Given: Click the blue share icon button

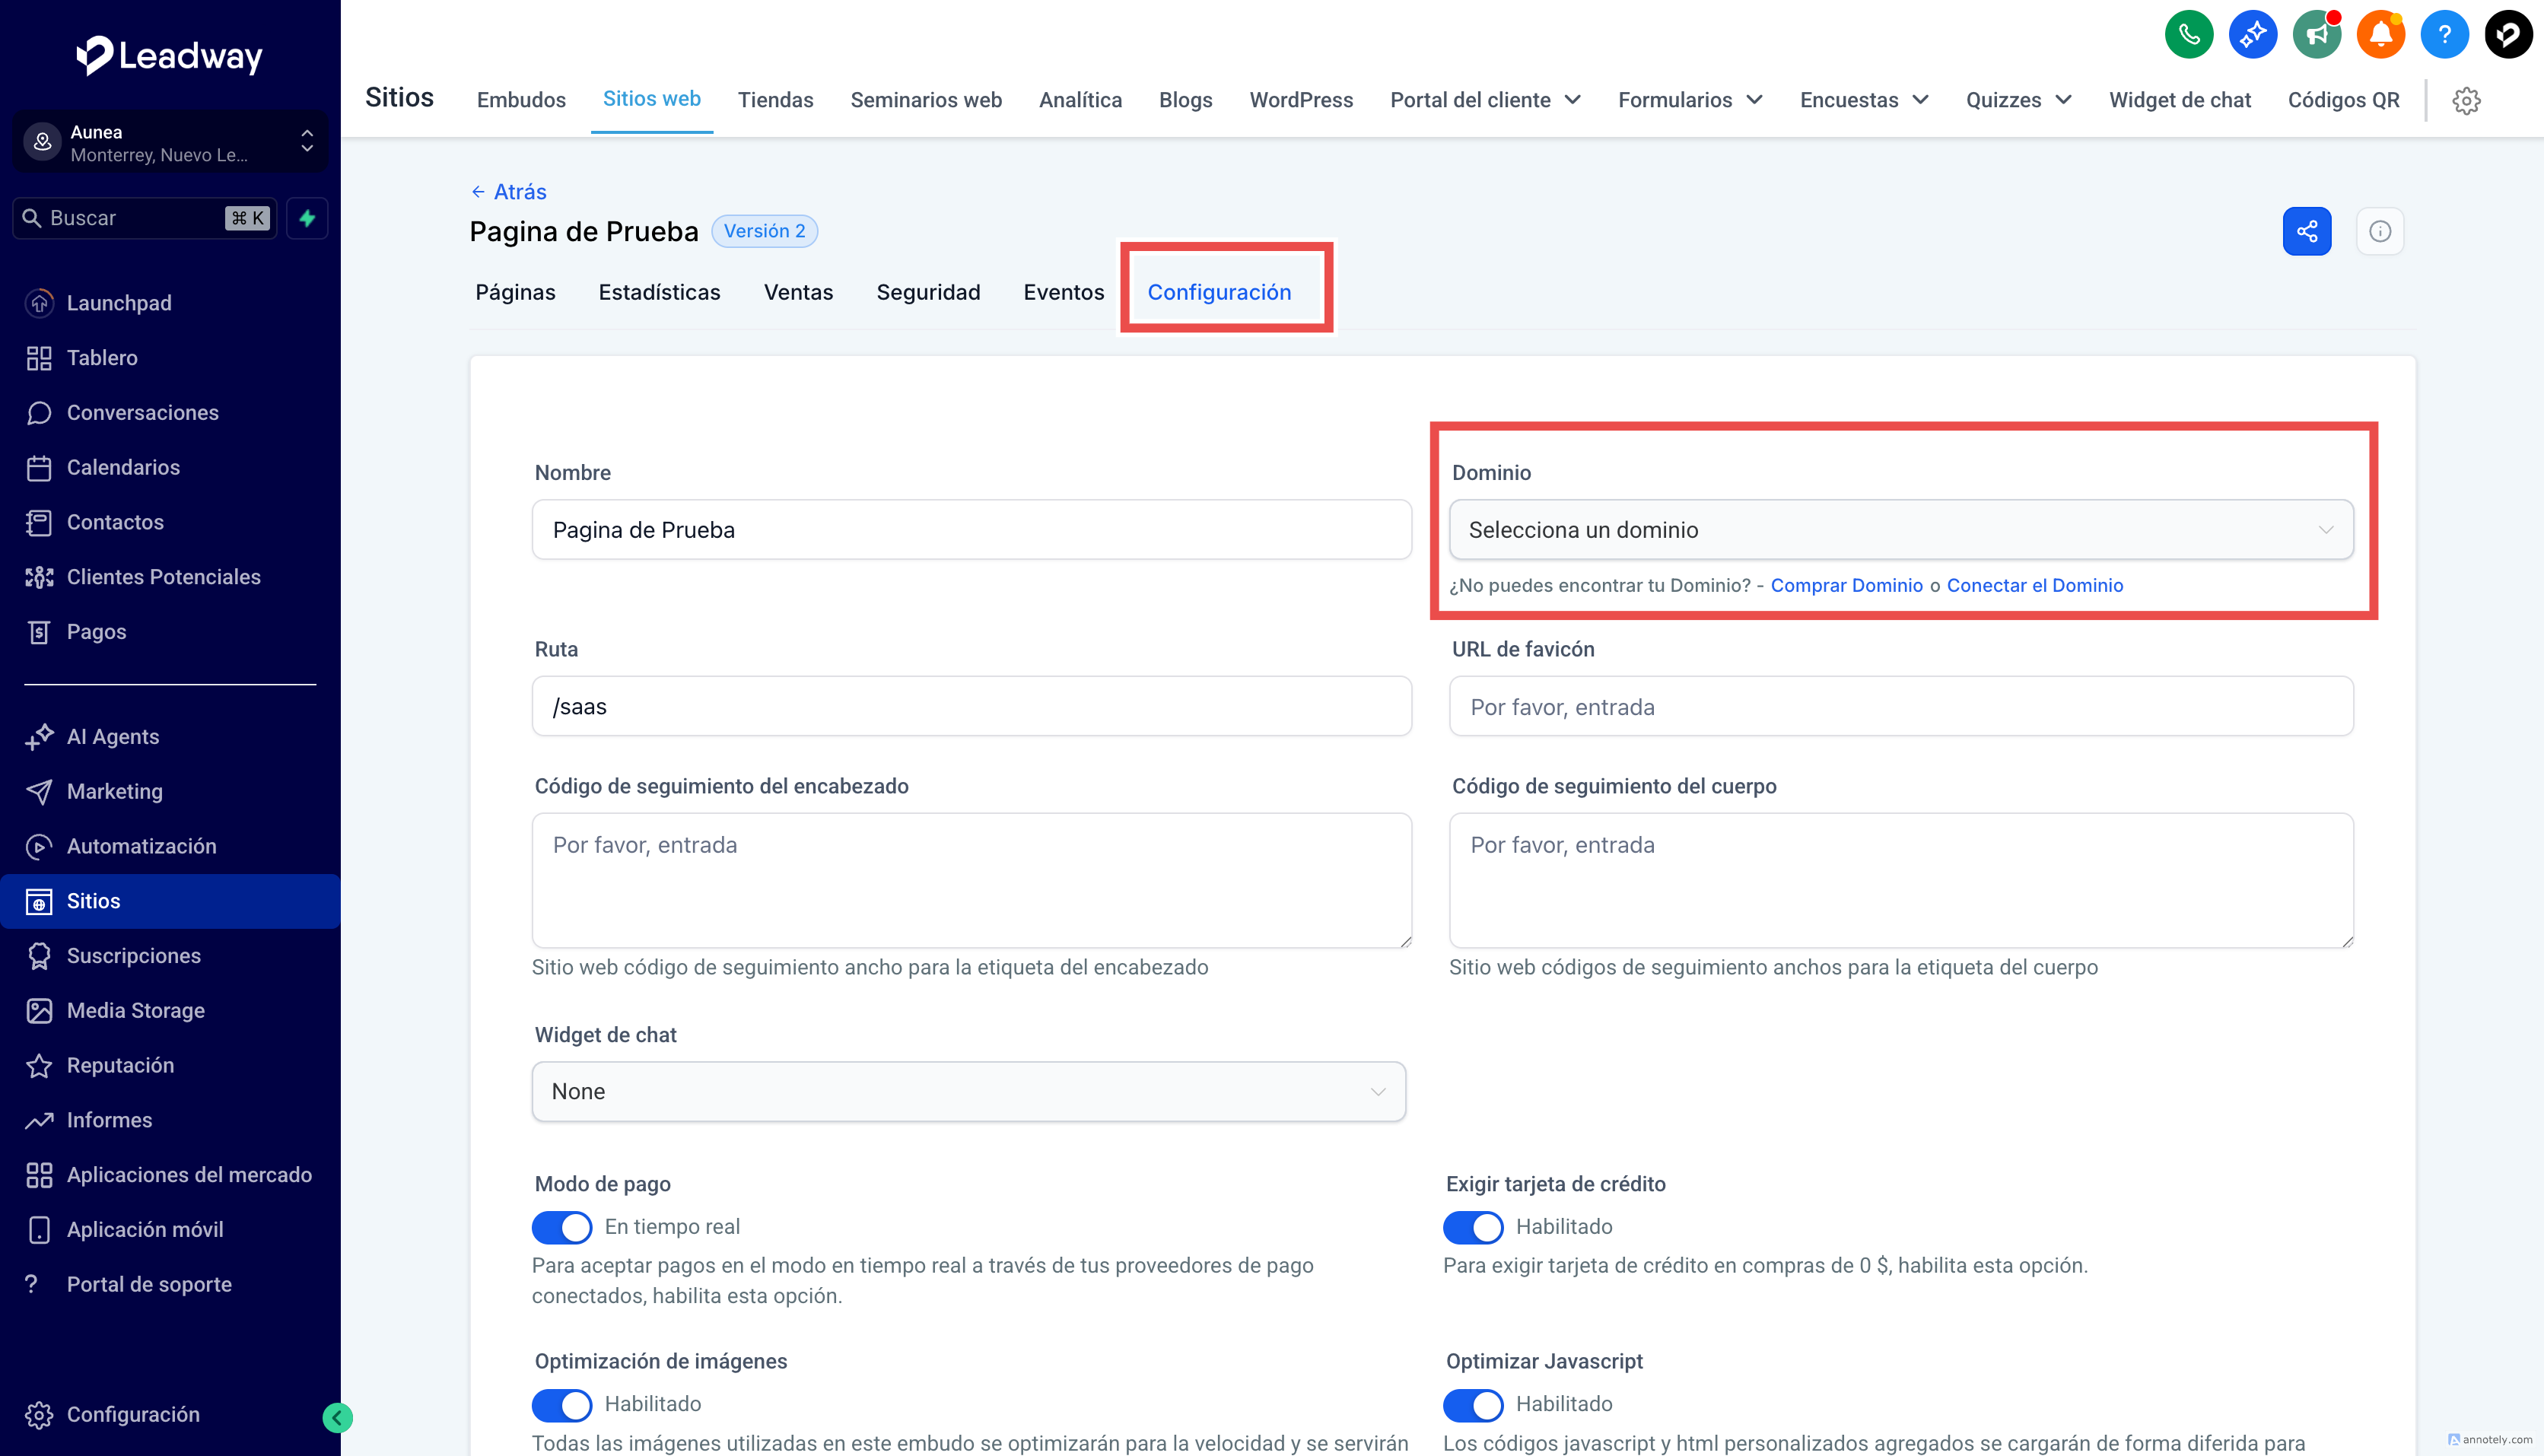Looking at the screenshot, I should 2306,231.
